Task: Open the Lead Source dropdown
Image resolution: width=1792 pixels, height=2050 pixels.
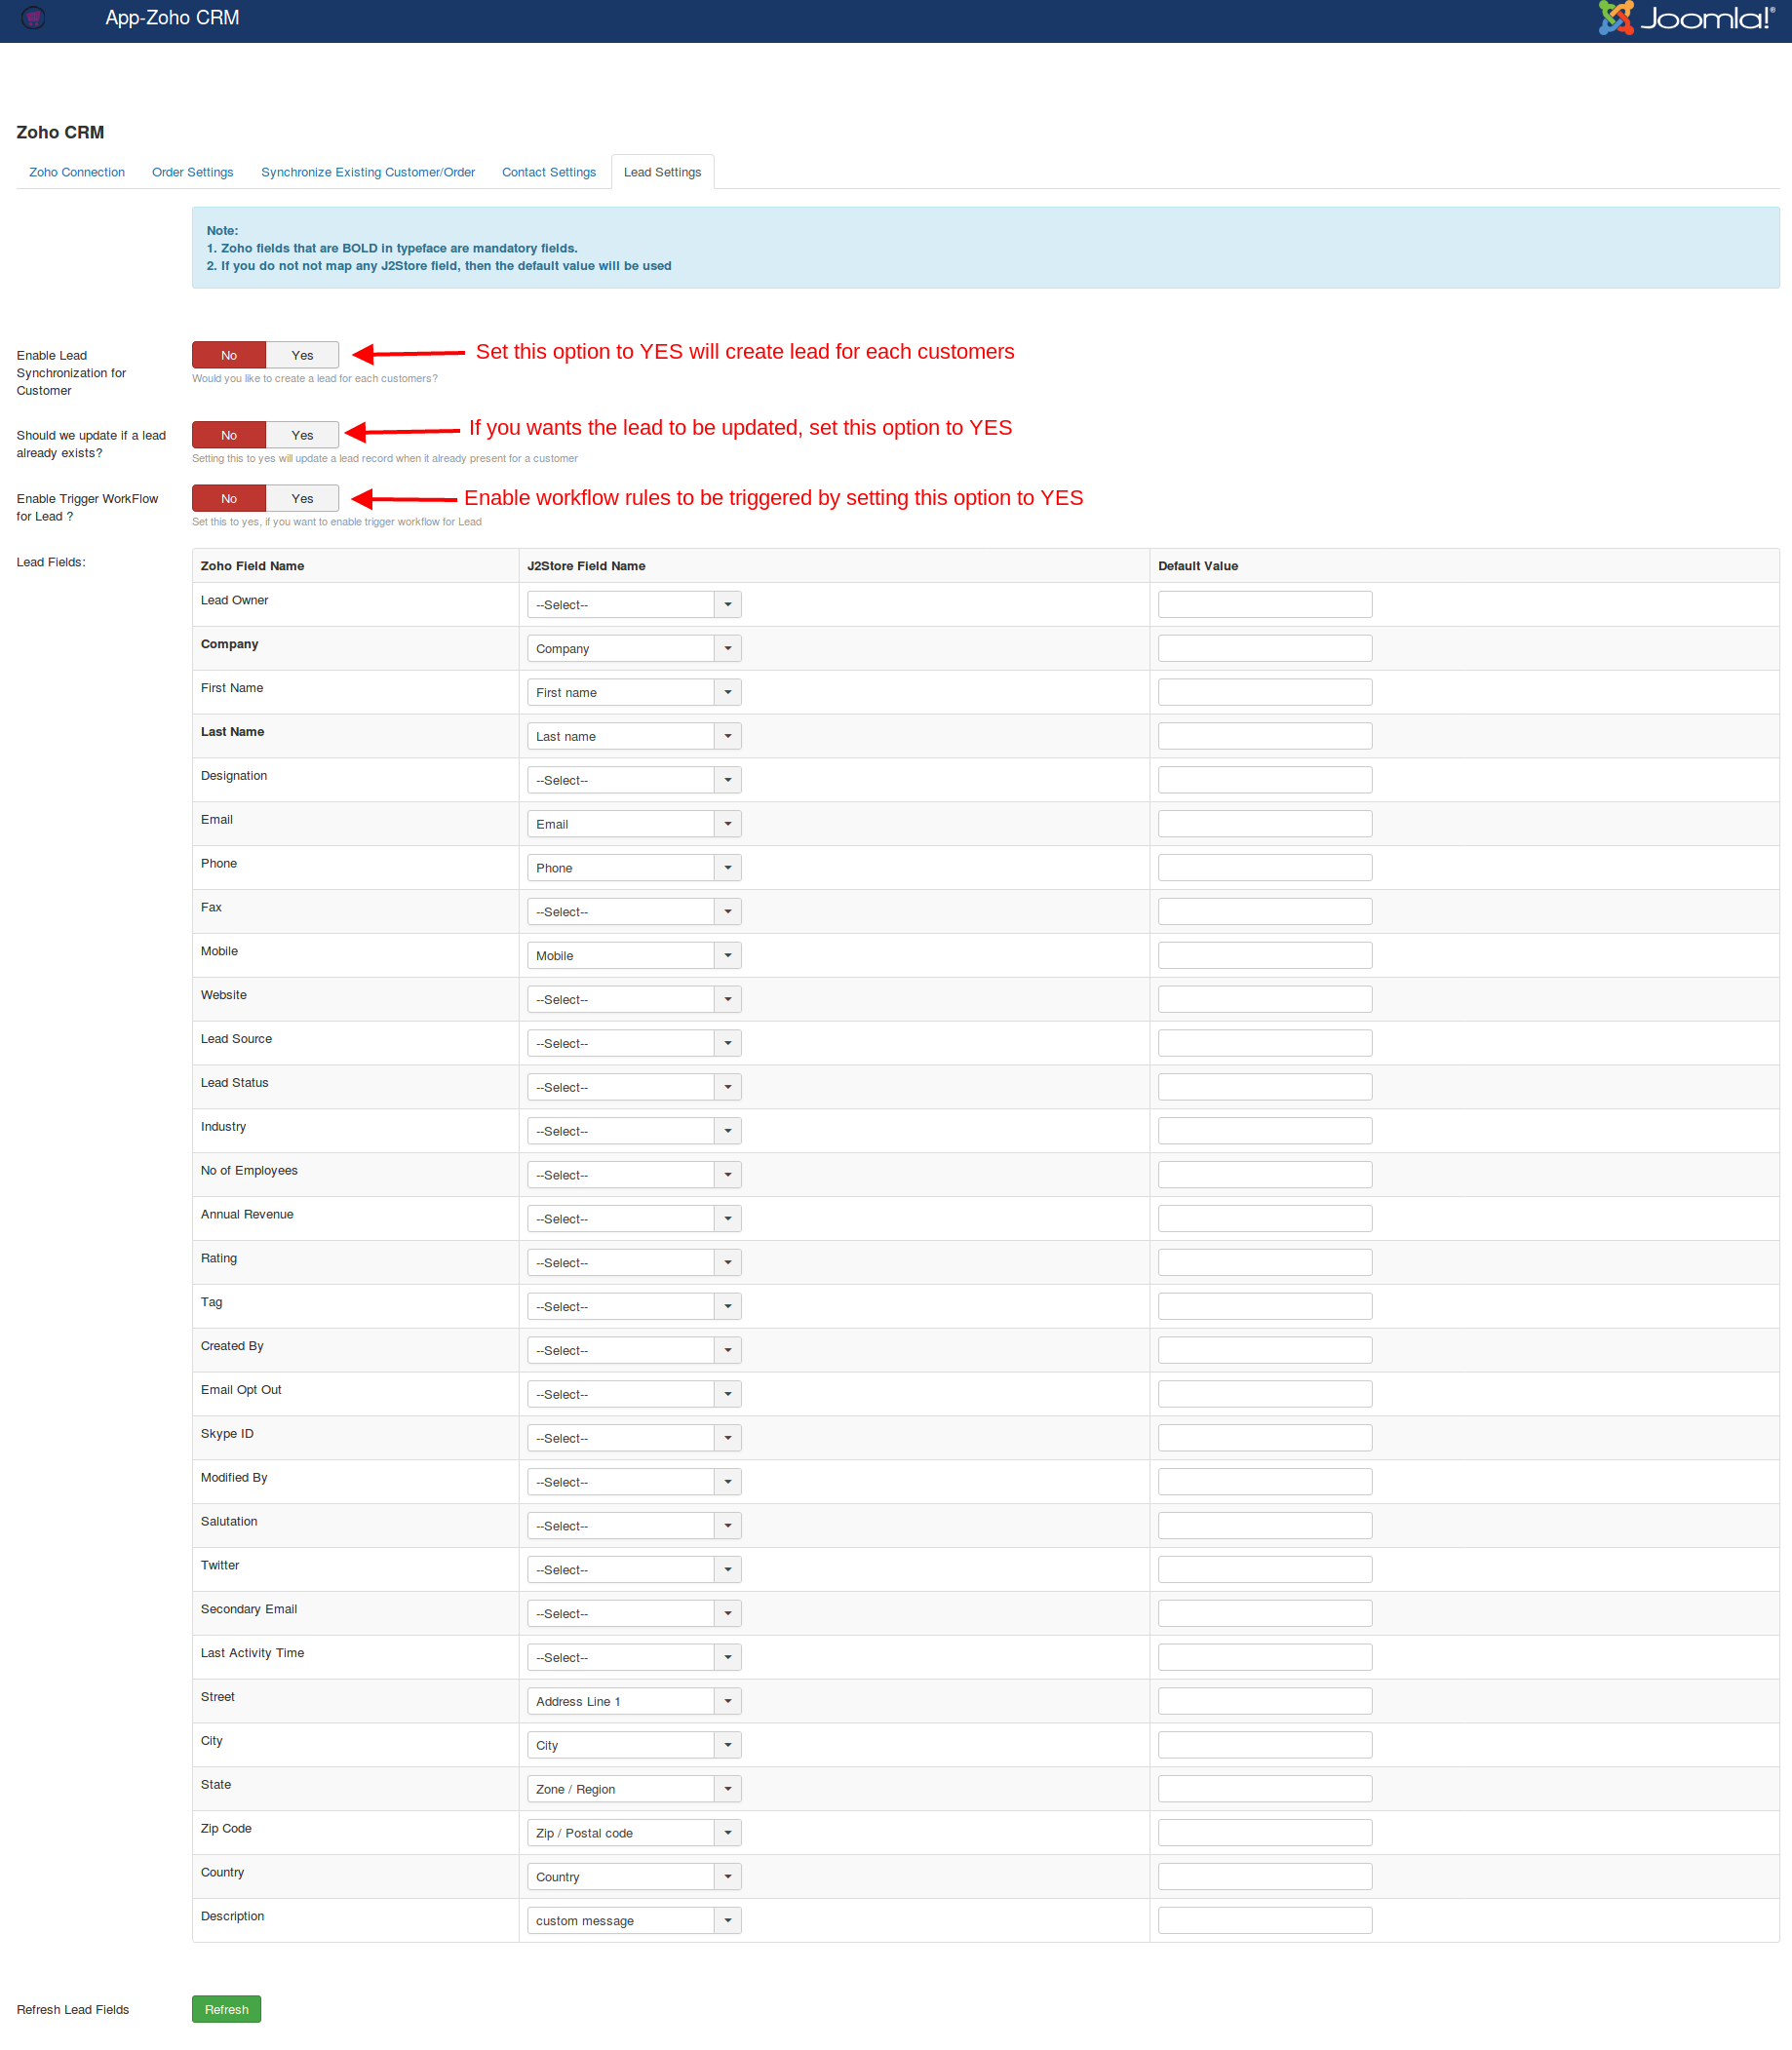Action: pyautogui.click(x=634, y=1044)
